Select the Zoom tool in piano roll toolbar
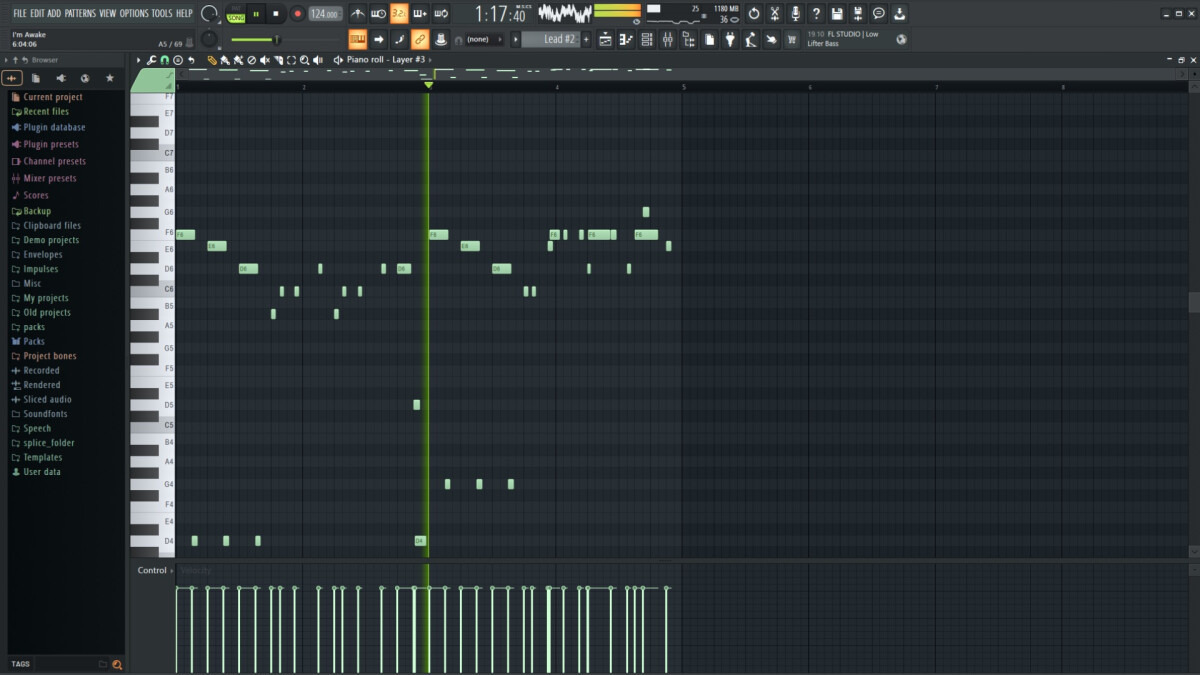Screen dimensions: 1200x675 point(304,60)
